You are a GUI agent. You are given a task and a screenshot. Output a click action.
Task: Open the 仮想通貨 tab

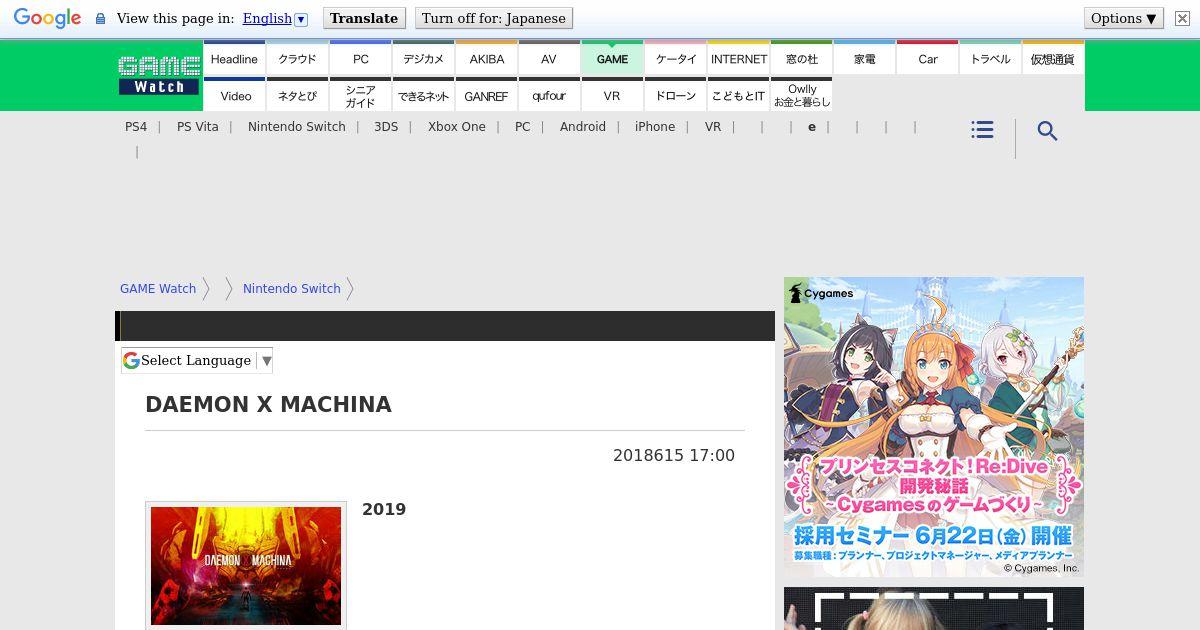coord(1052,59)
